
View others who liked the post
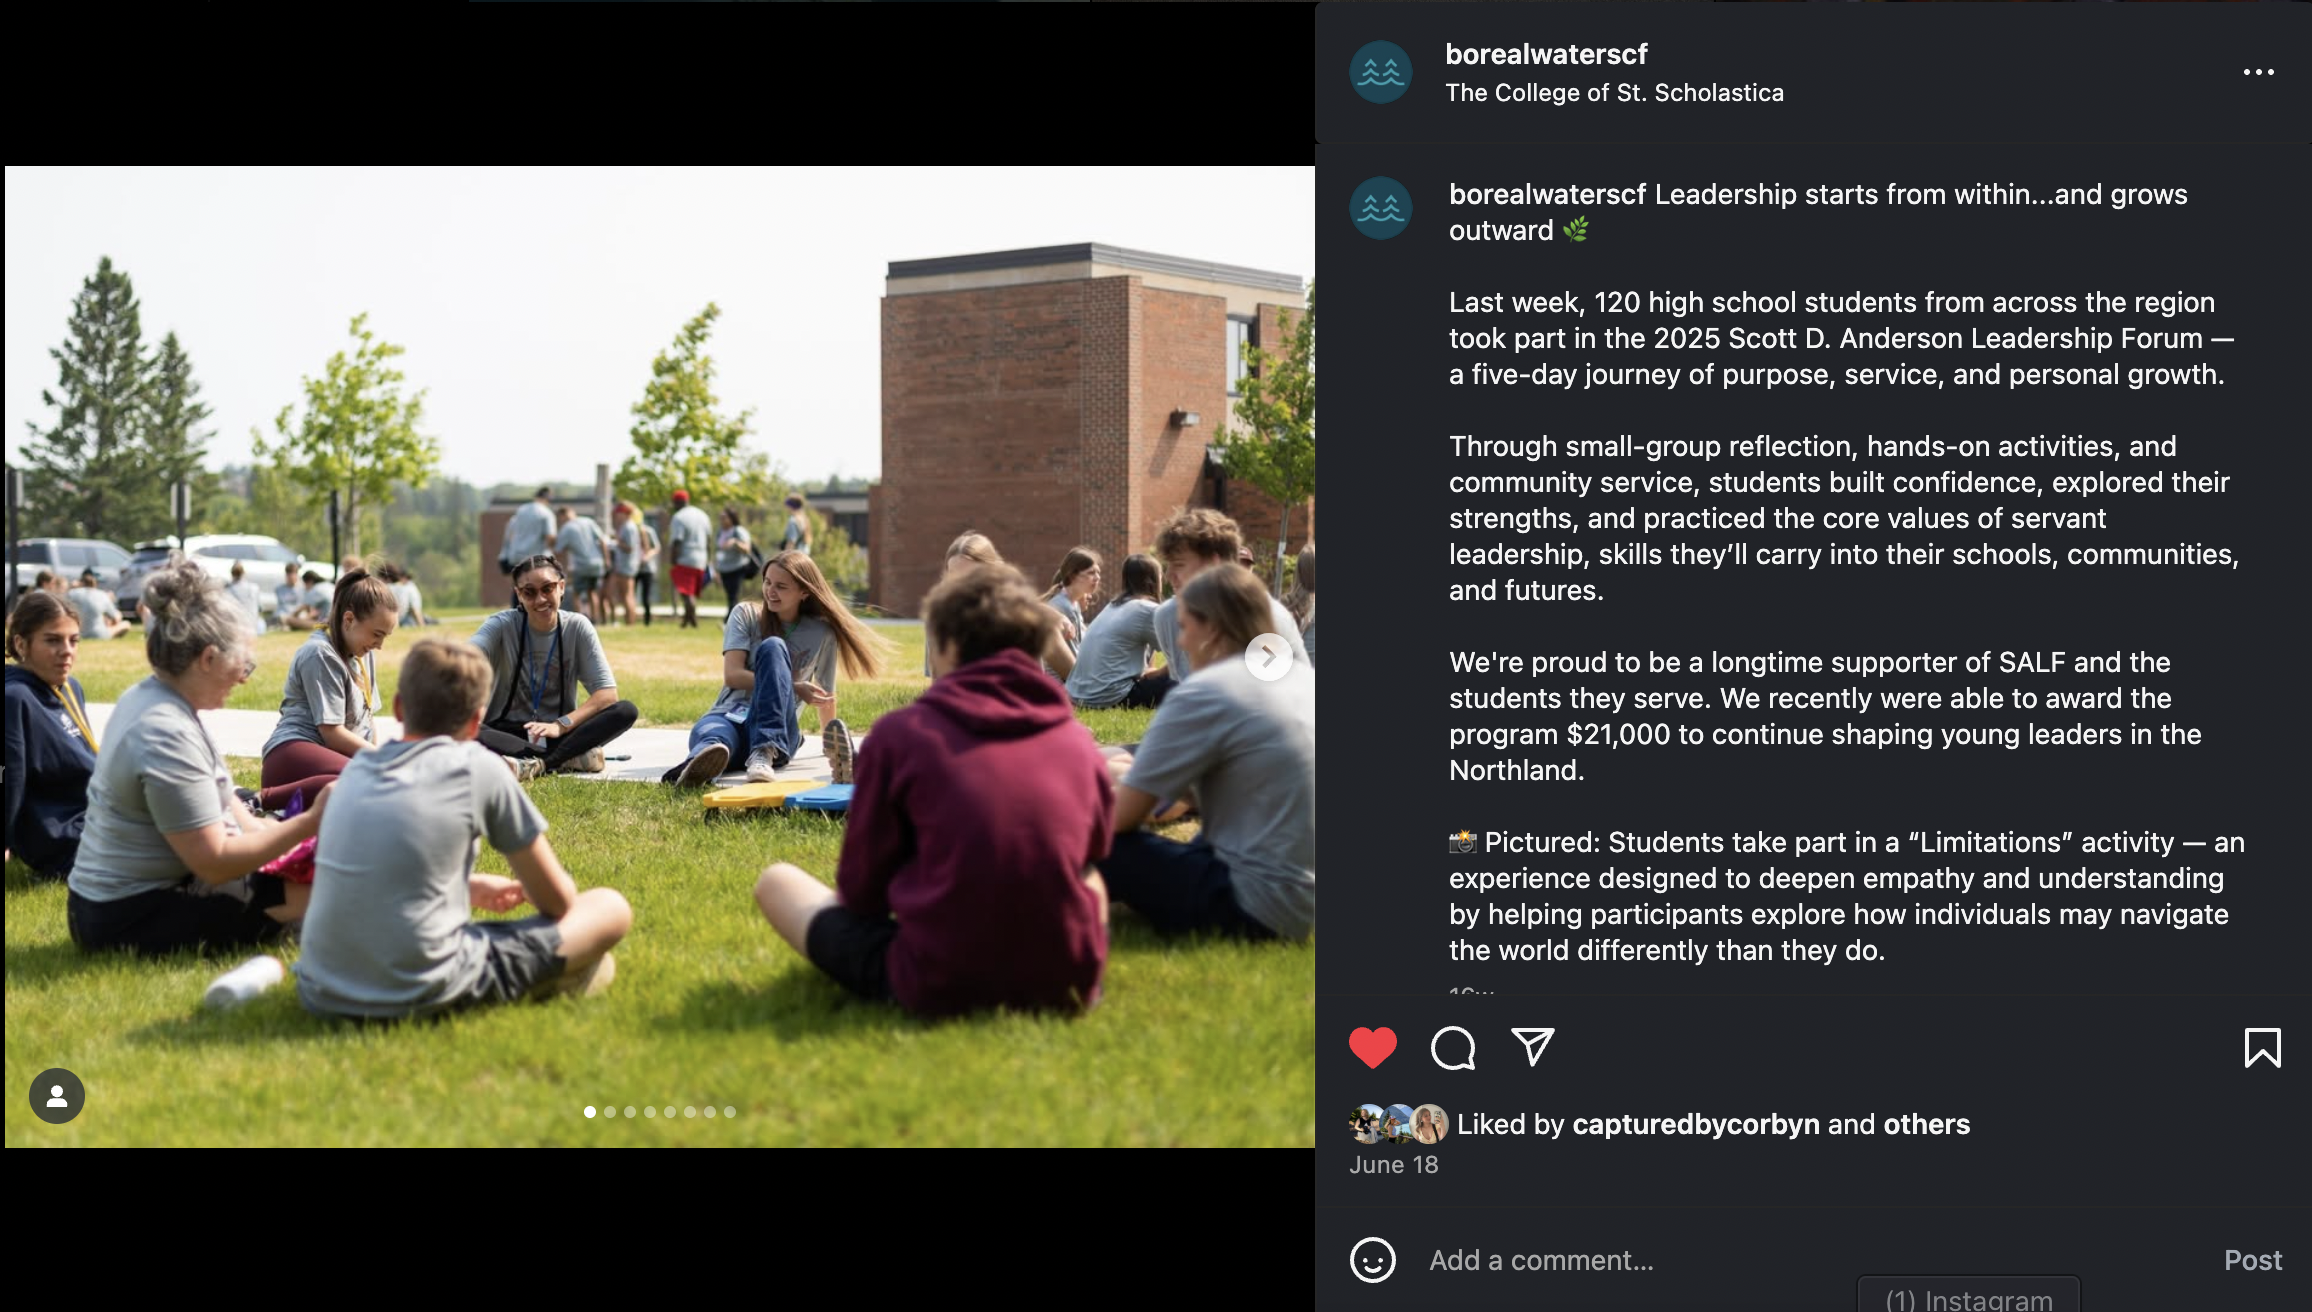tap(1926, 1124)
